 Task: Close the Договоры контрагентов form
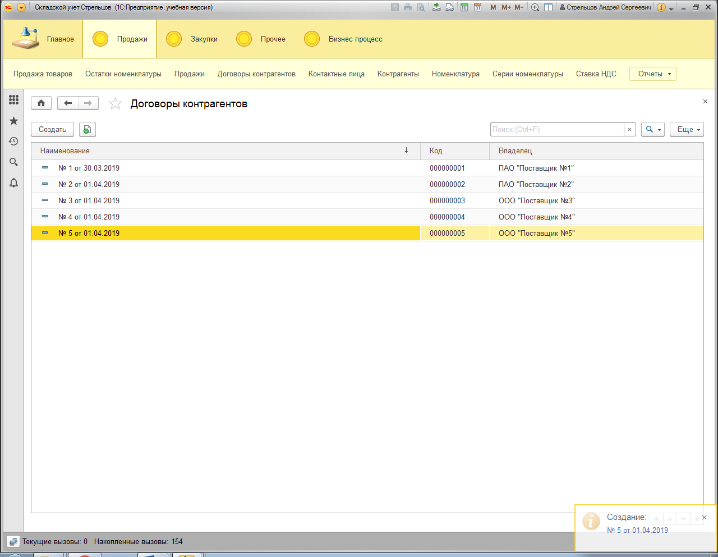[x=705, y=101]
